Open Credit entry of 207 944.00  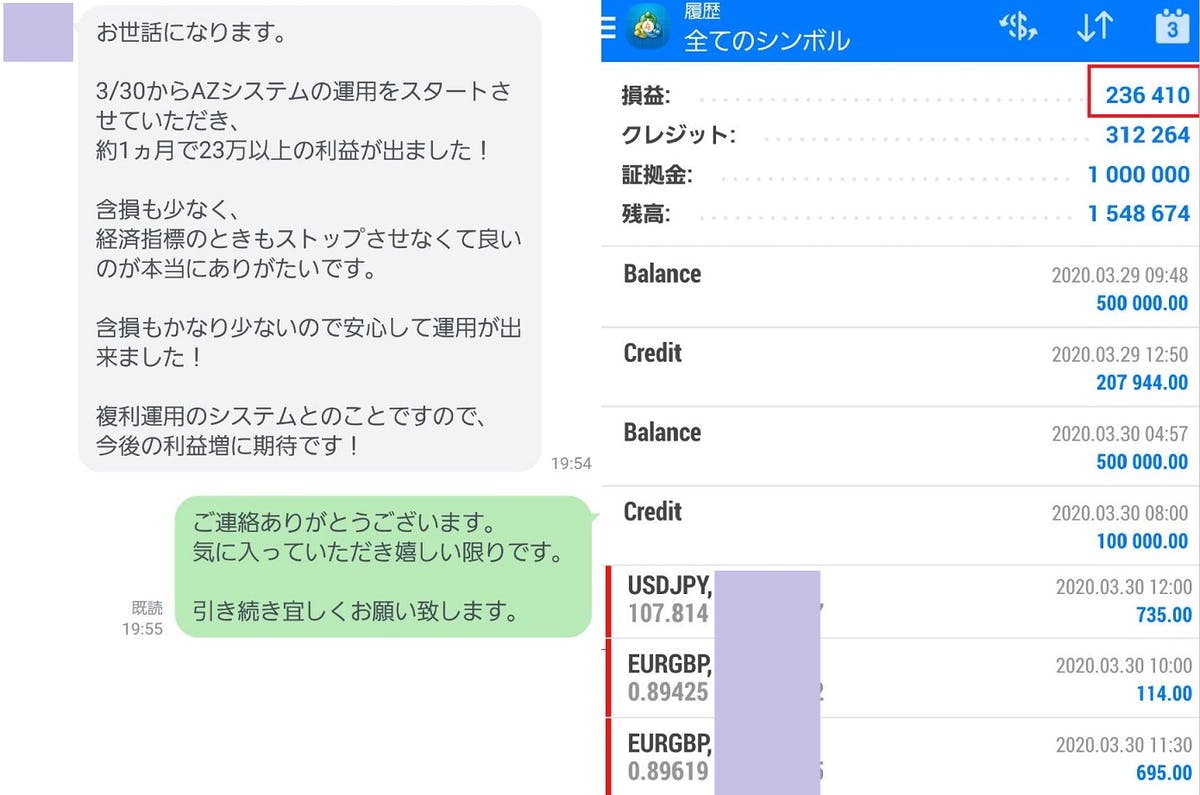pos(900,367)
